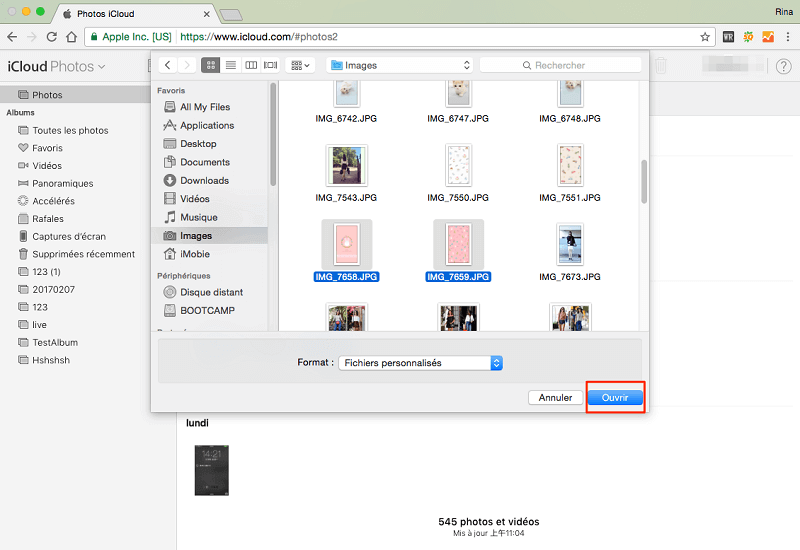Click the Ouvrir button
The width and height of the screenshot is (800, 550).
615,397
